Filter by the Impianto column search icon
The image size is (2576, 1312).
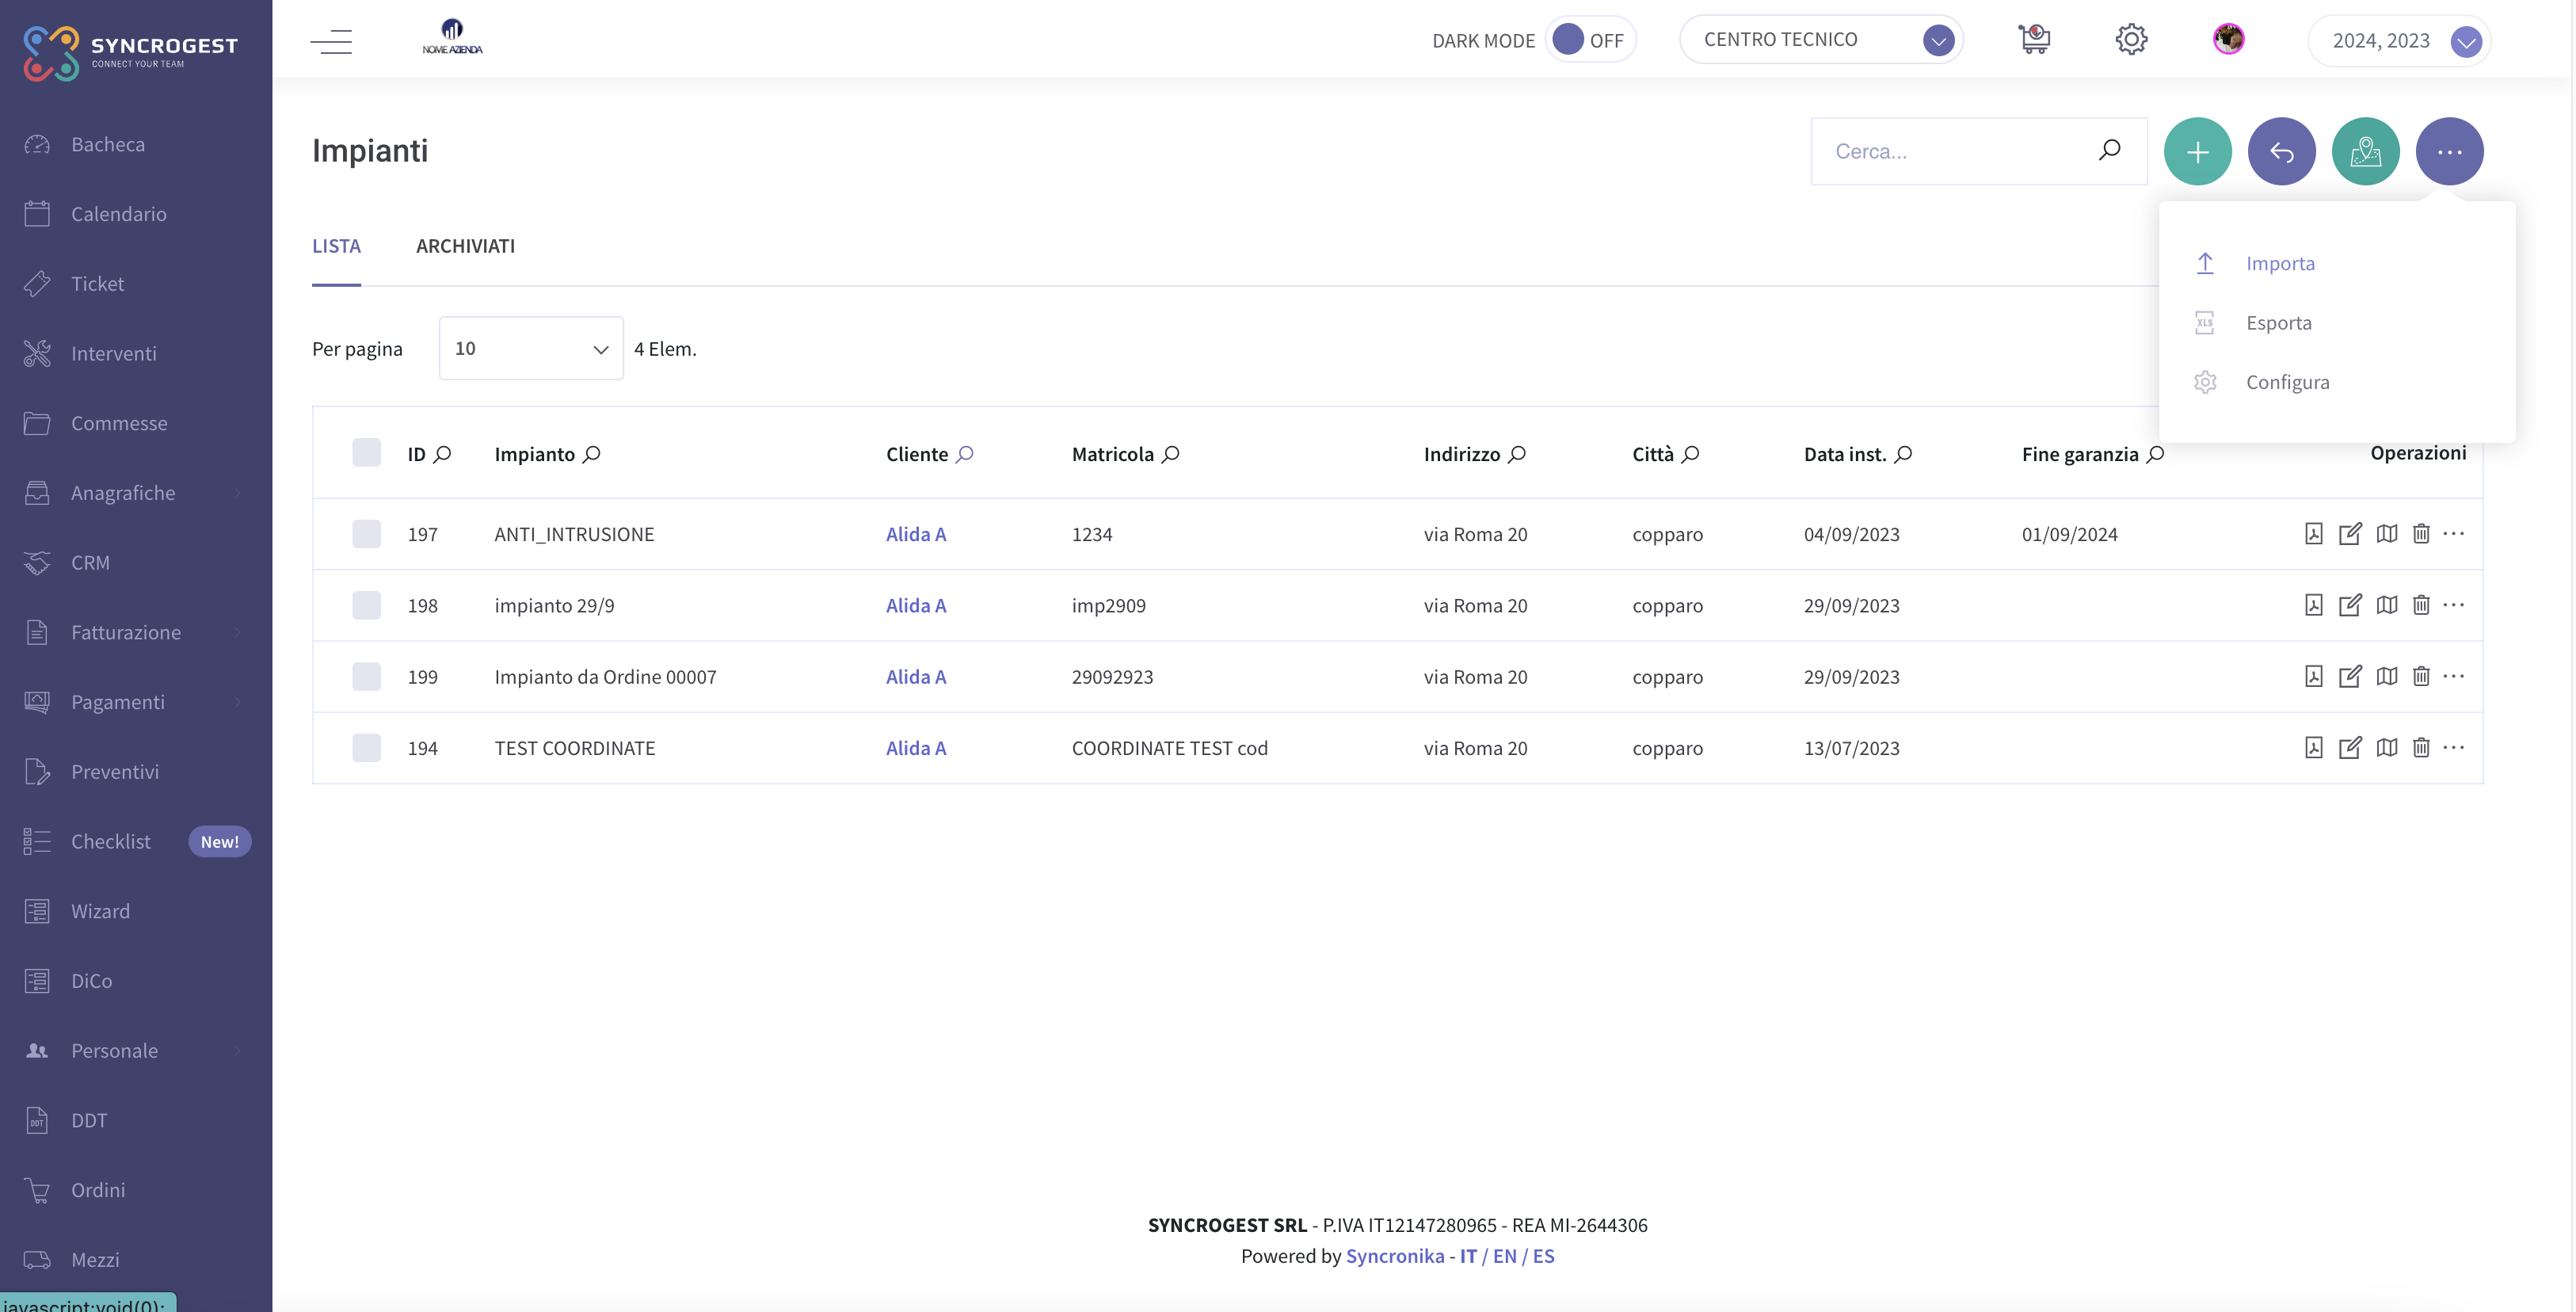591,454
